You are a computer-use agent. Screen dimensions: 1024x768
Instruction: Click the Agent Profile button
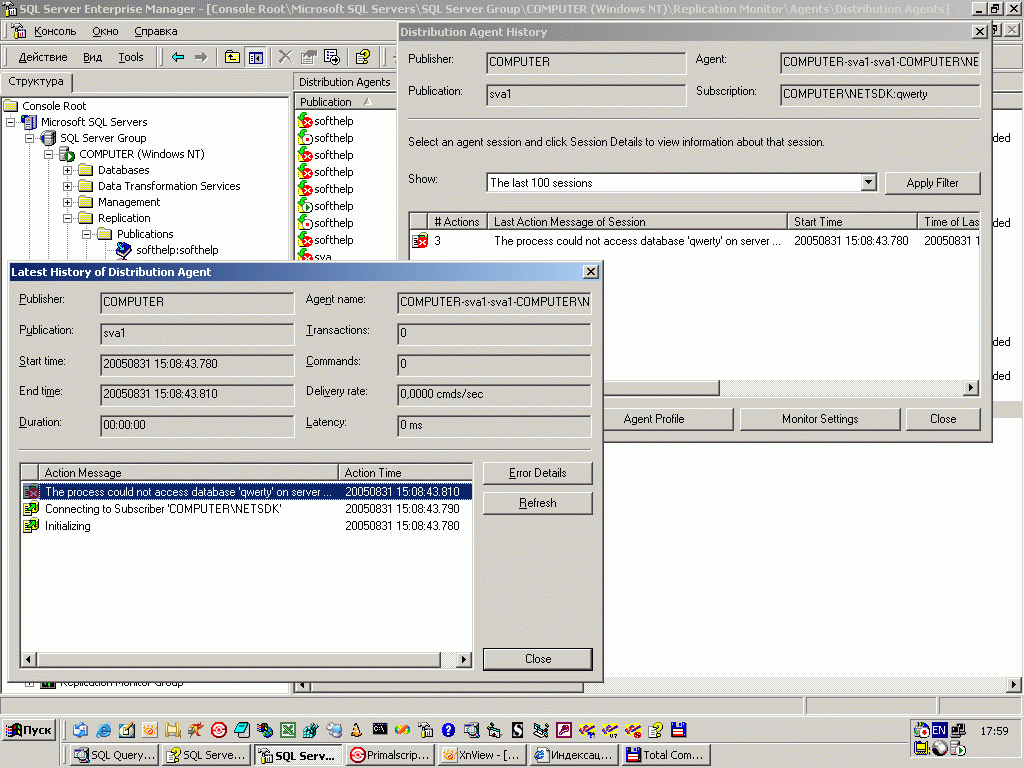coord(654,419)
